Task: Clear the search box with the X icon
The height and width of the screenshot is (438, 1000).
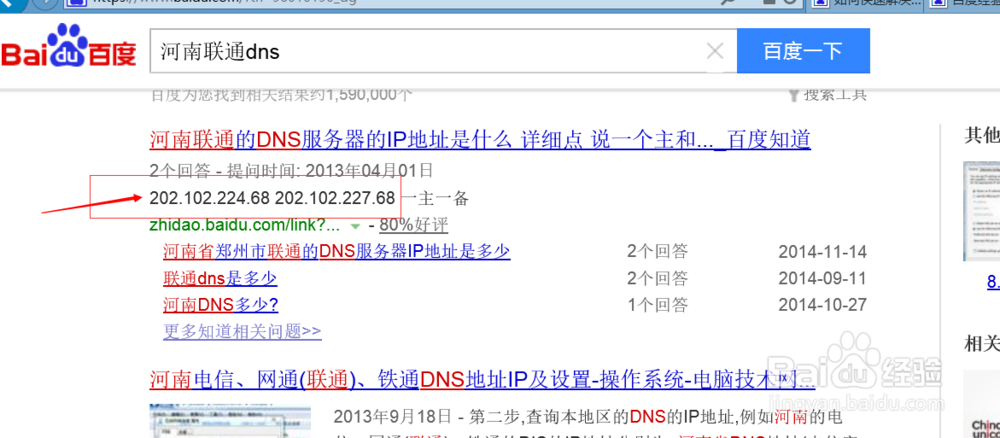Action: click(x=716, y=51)
